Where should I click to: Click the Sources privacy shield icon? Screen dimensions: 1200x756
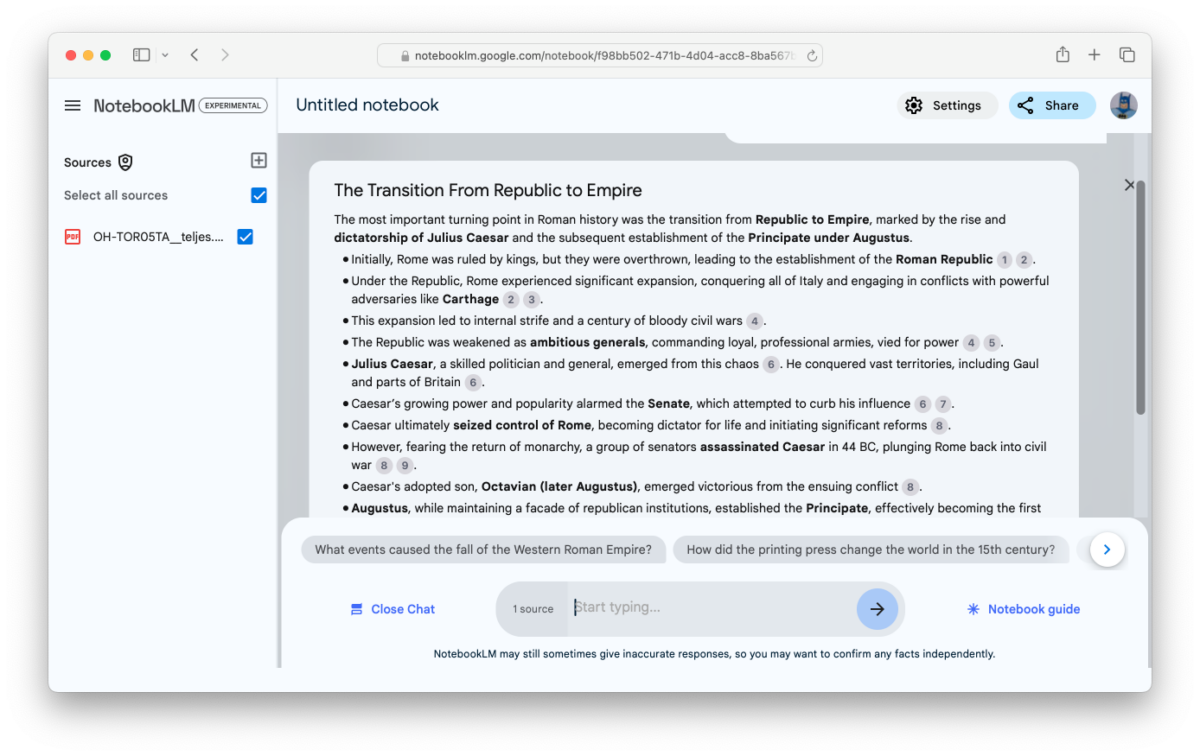[x=125, y=162]
